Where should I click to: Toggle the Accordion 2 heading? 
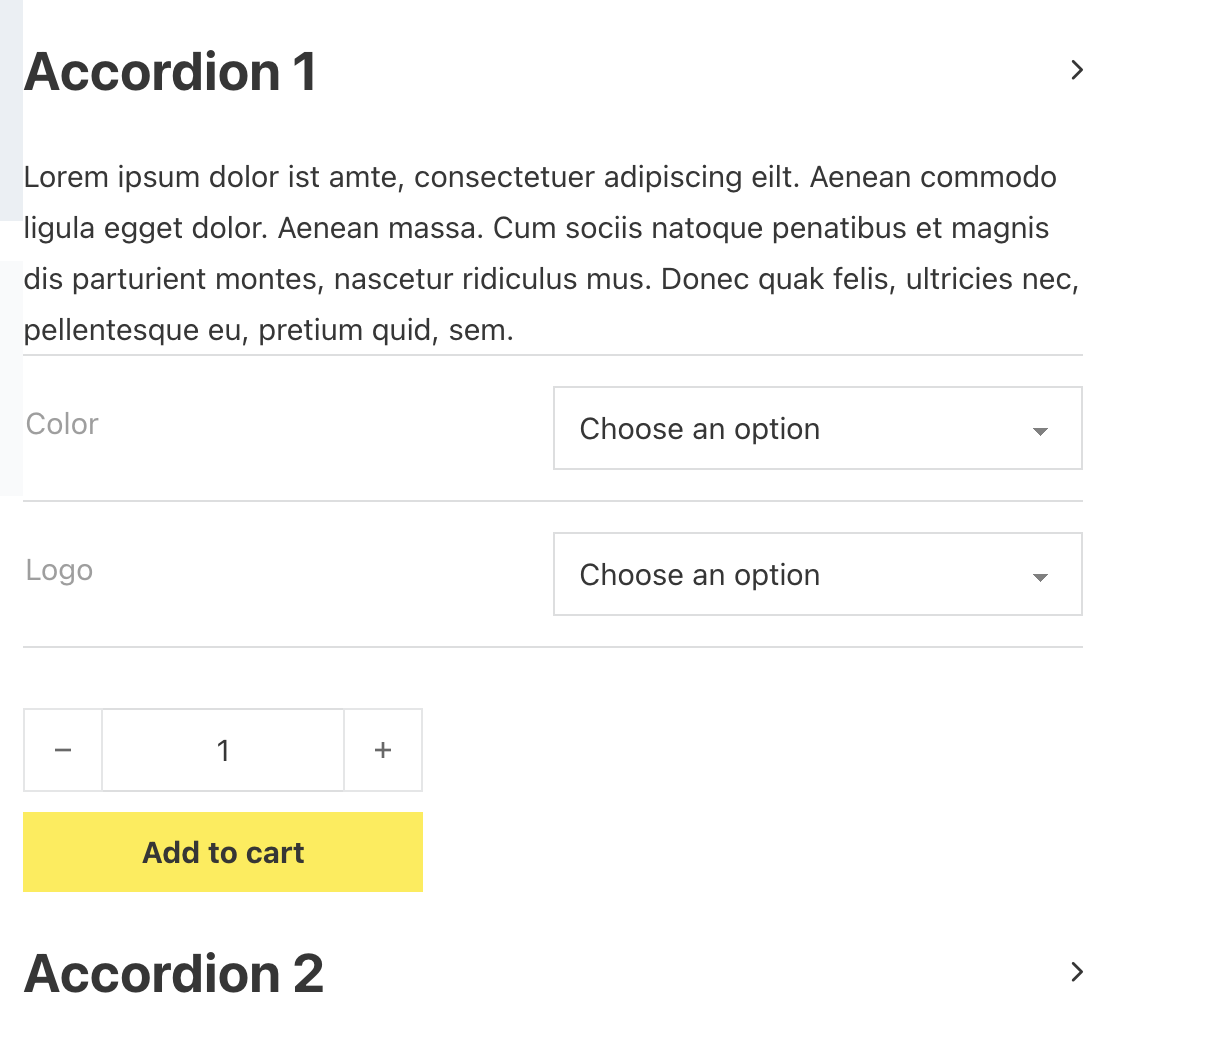(174, 974)
